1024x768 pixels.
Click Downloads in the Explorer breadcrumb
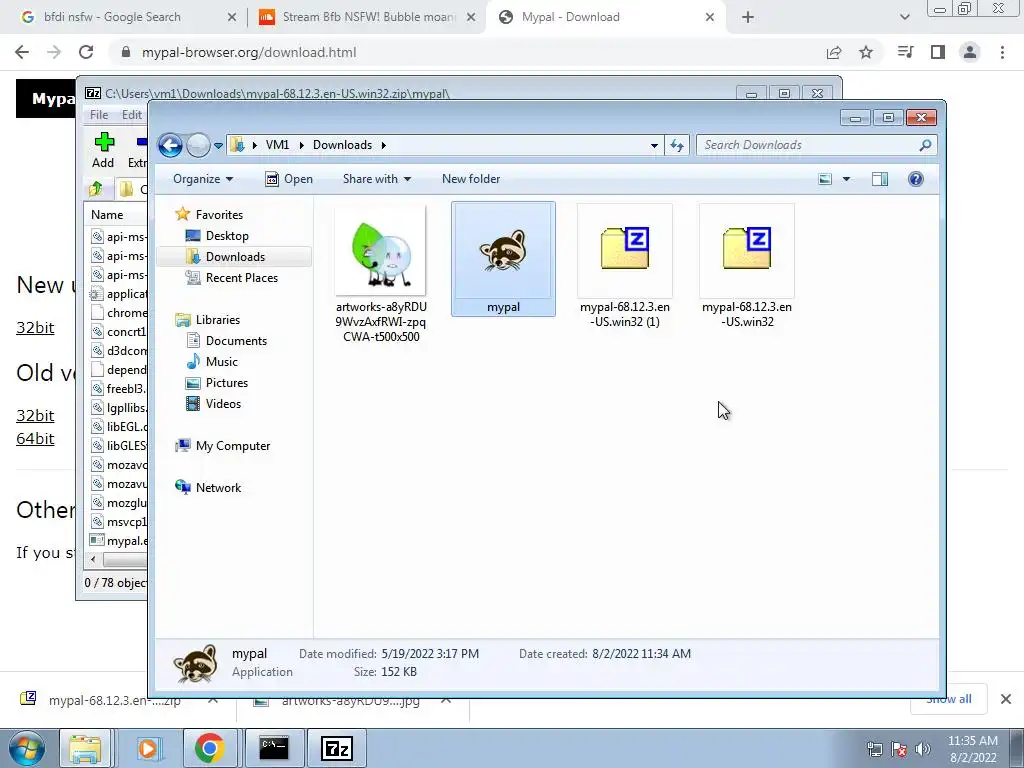pos(342,145)
